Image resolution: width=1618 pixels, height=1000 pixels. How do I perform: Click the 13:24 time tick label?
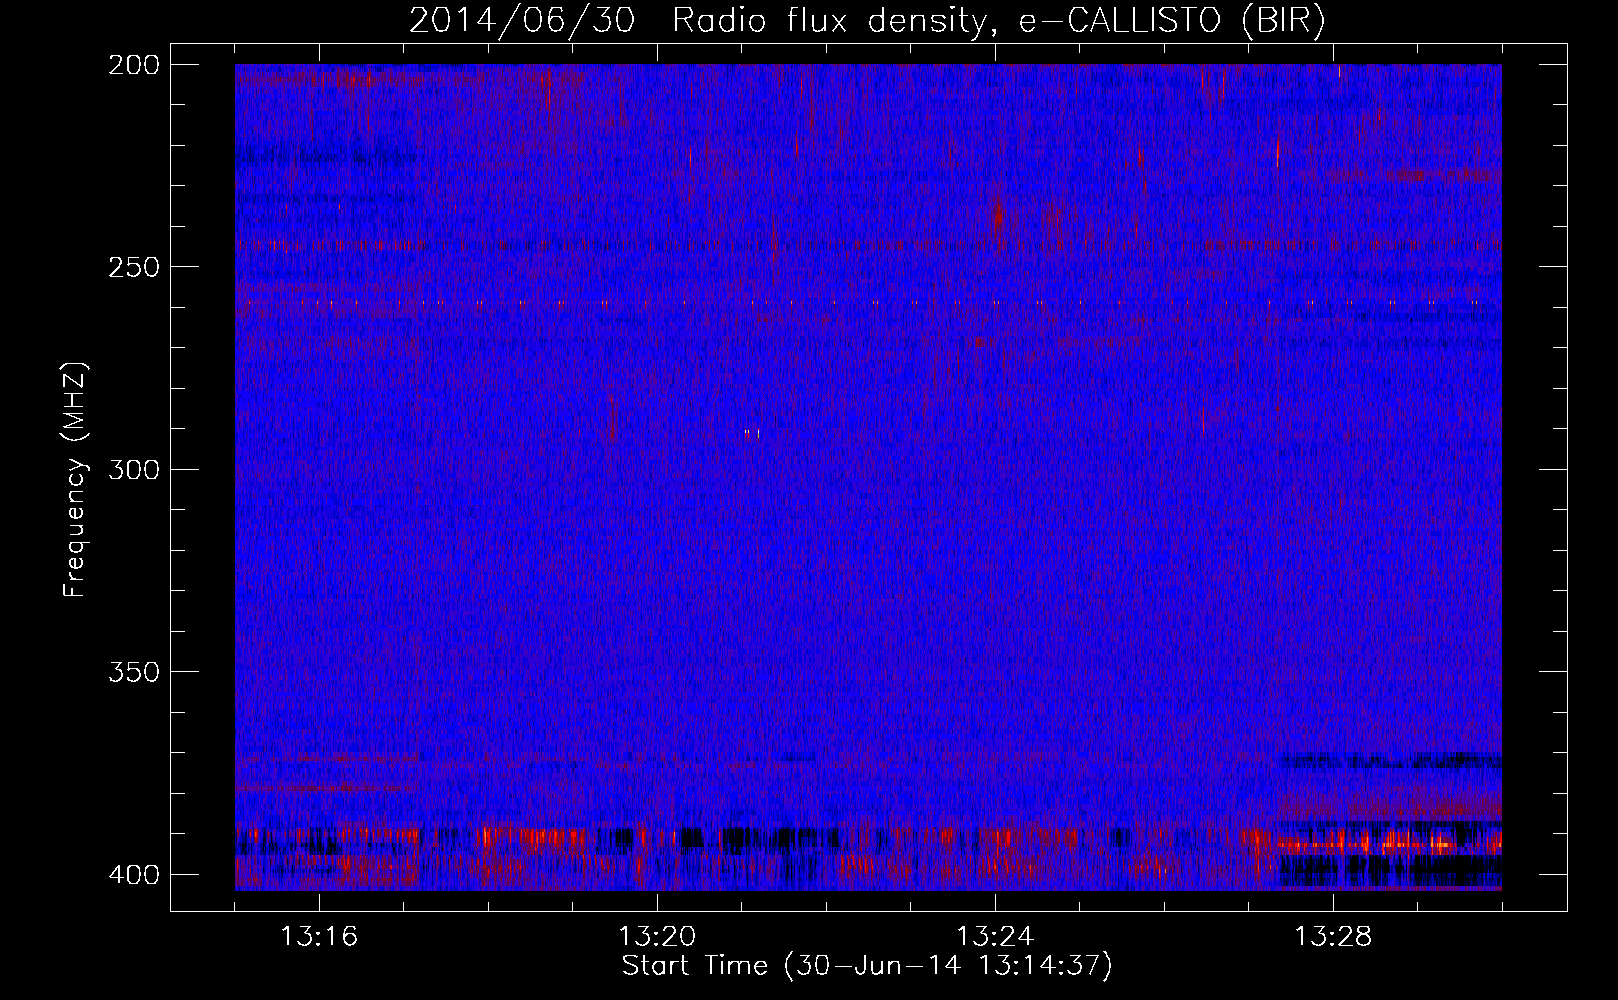click(995, 937)
